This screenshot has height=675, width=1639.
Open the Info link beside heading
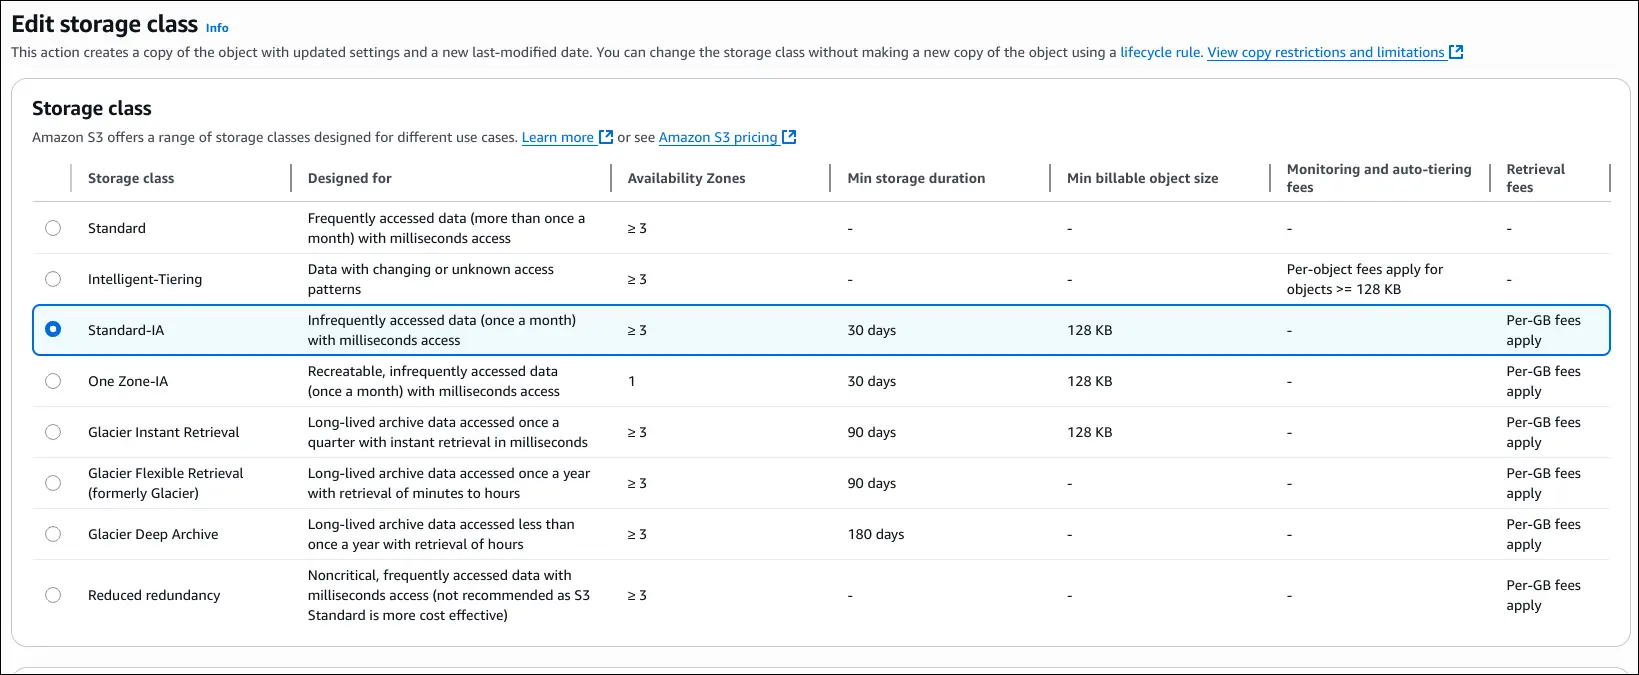[x=217, y=28]
